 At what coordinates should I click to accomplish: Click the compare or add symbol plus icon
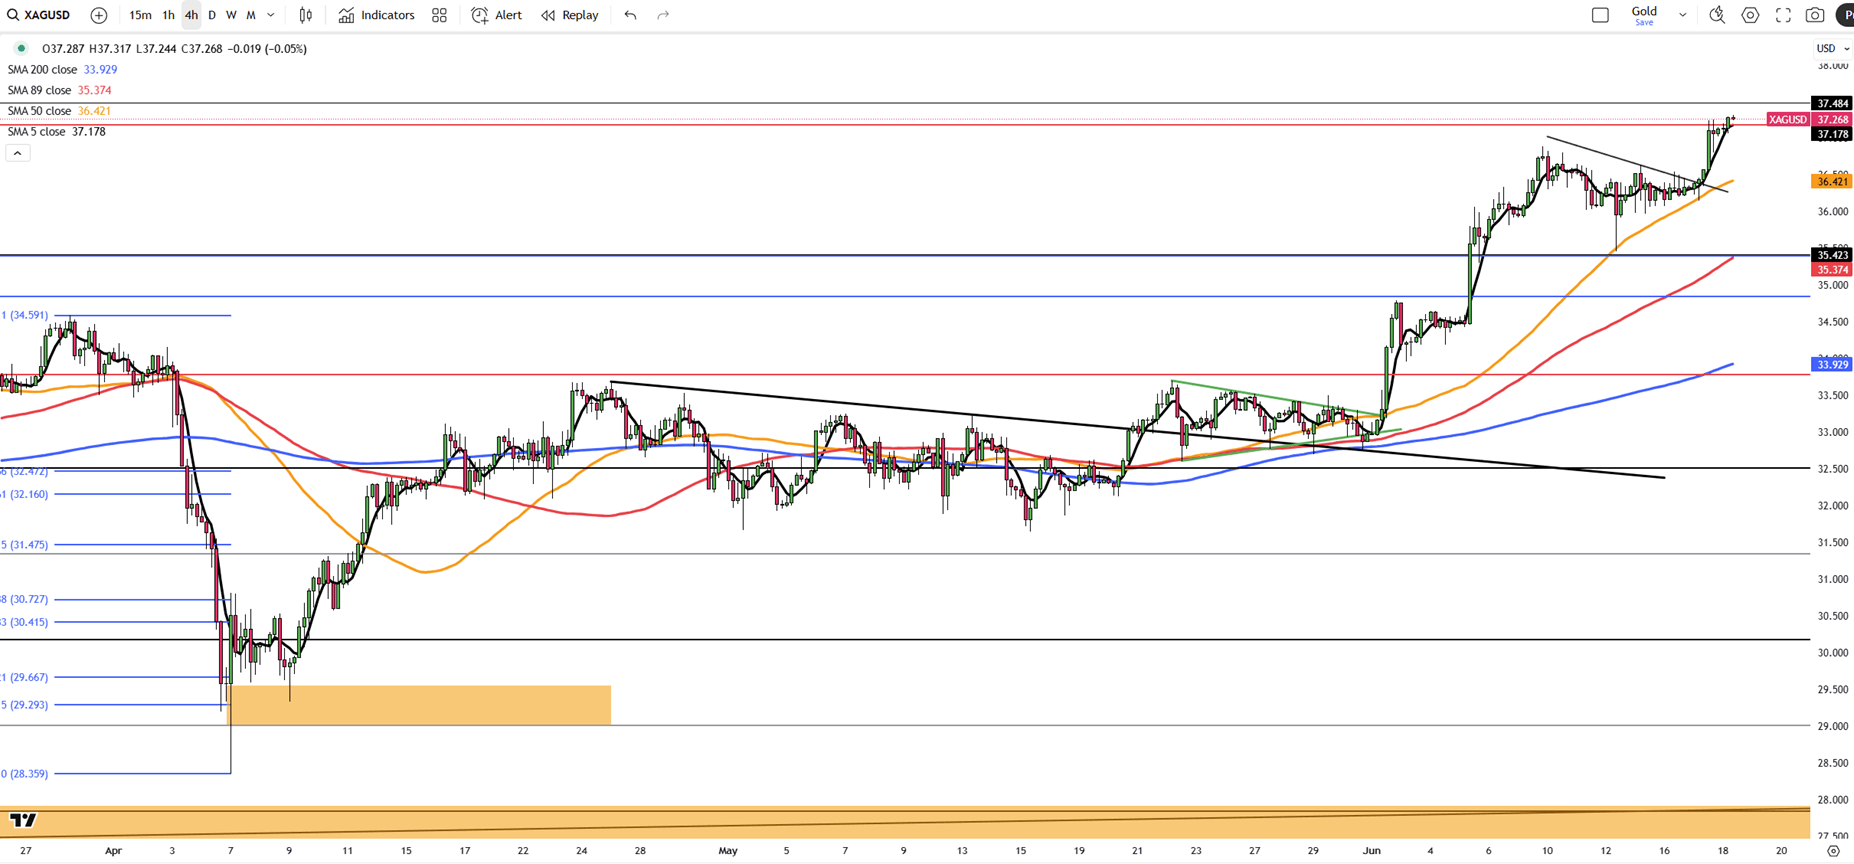[99, 15]
